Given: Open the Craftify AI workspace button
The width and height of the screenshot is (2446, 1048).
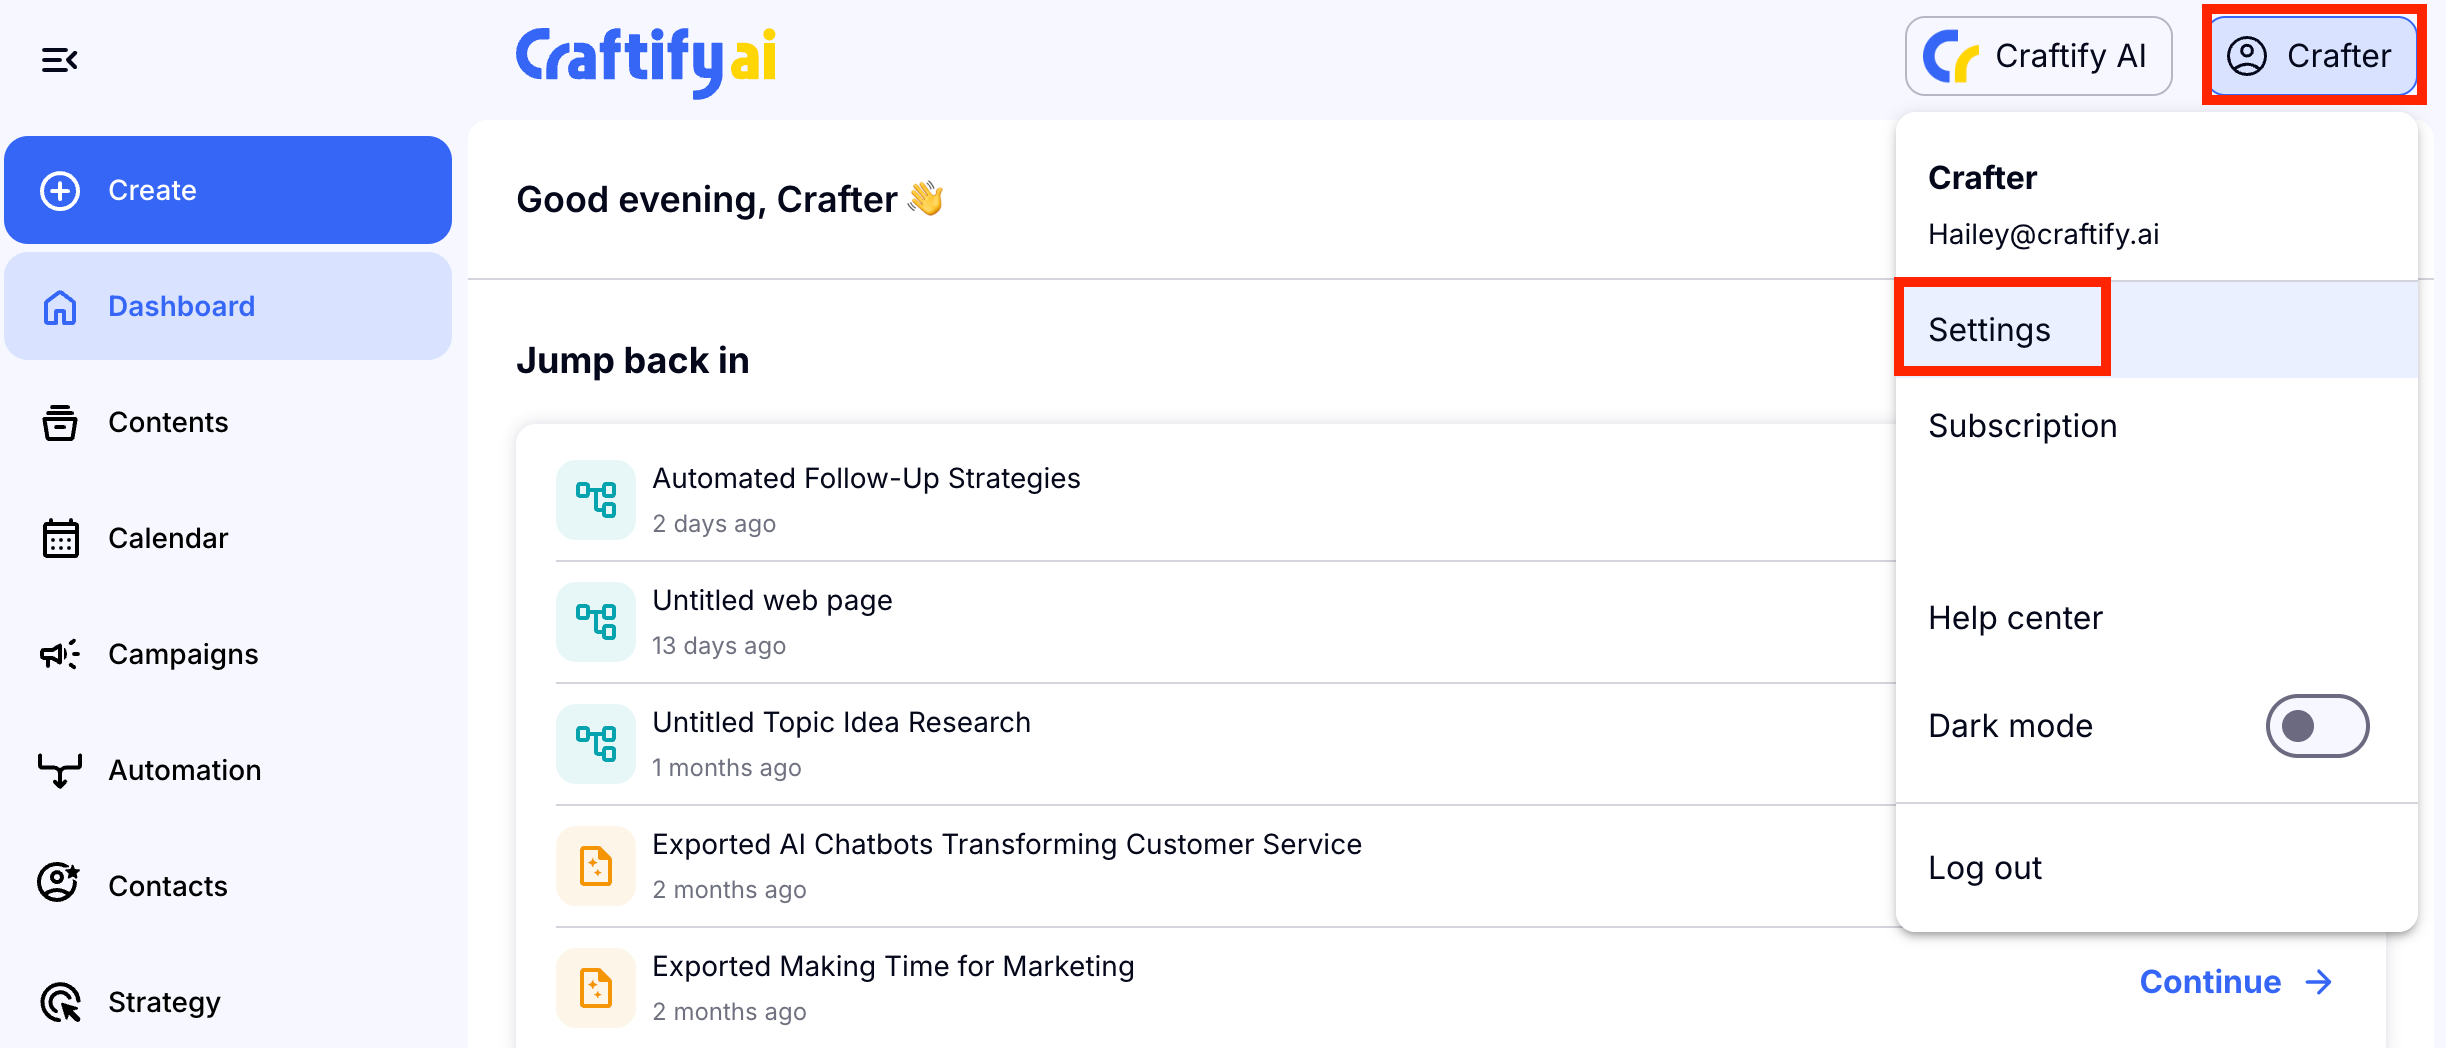Looking at the screenshot, I should tap(2038, 56).
